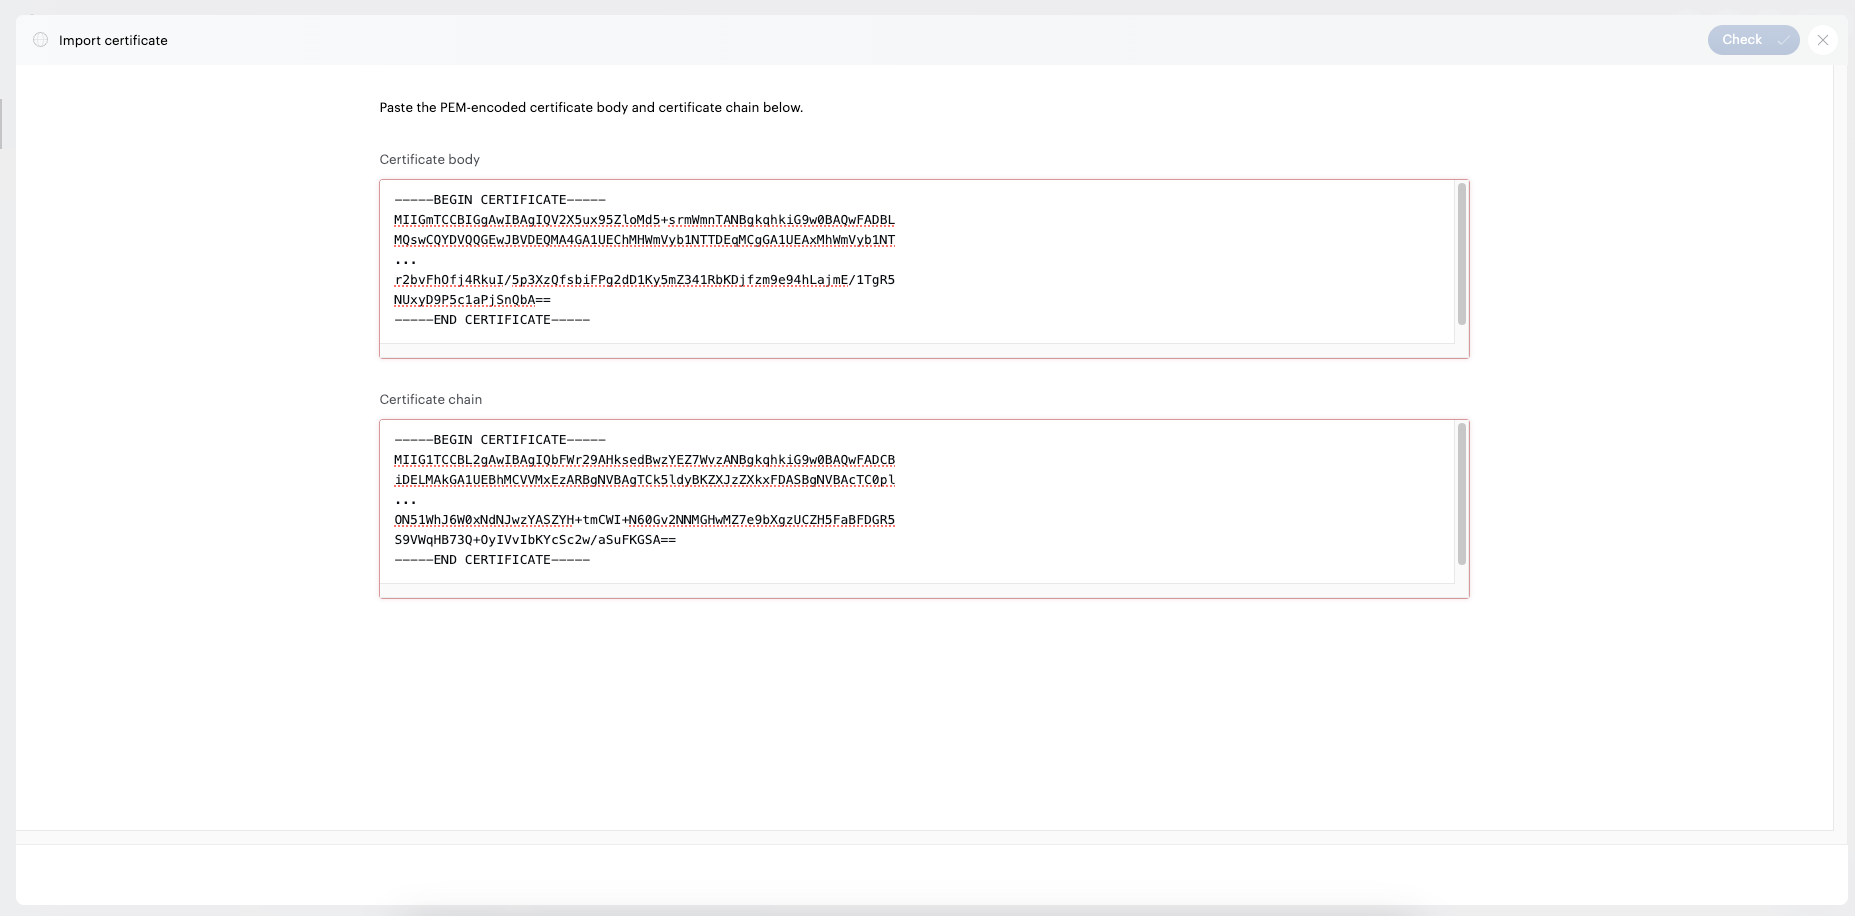Click BEGIN CERTIFICATE line in Certificate chain
Viewport: 1855px width, 916px height.
pos(500,440)
